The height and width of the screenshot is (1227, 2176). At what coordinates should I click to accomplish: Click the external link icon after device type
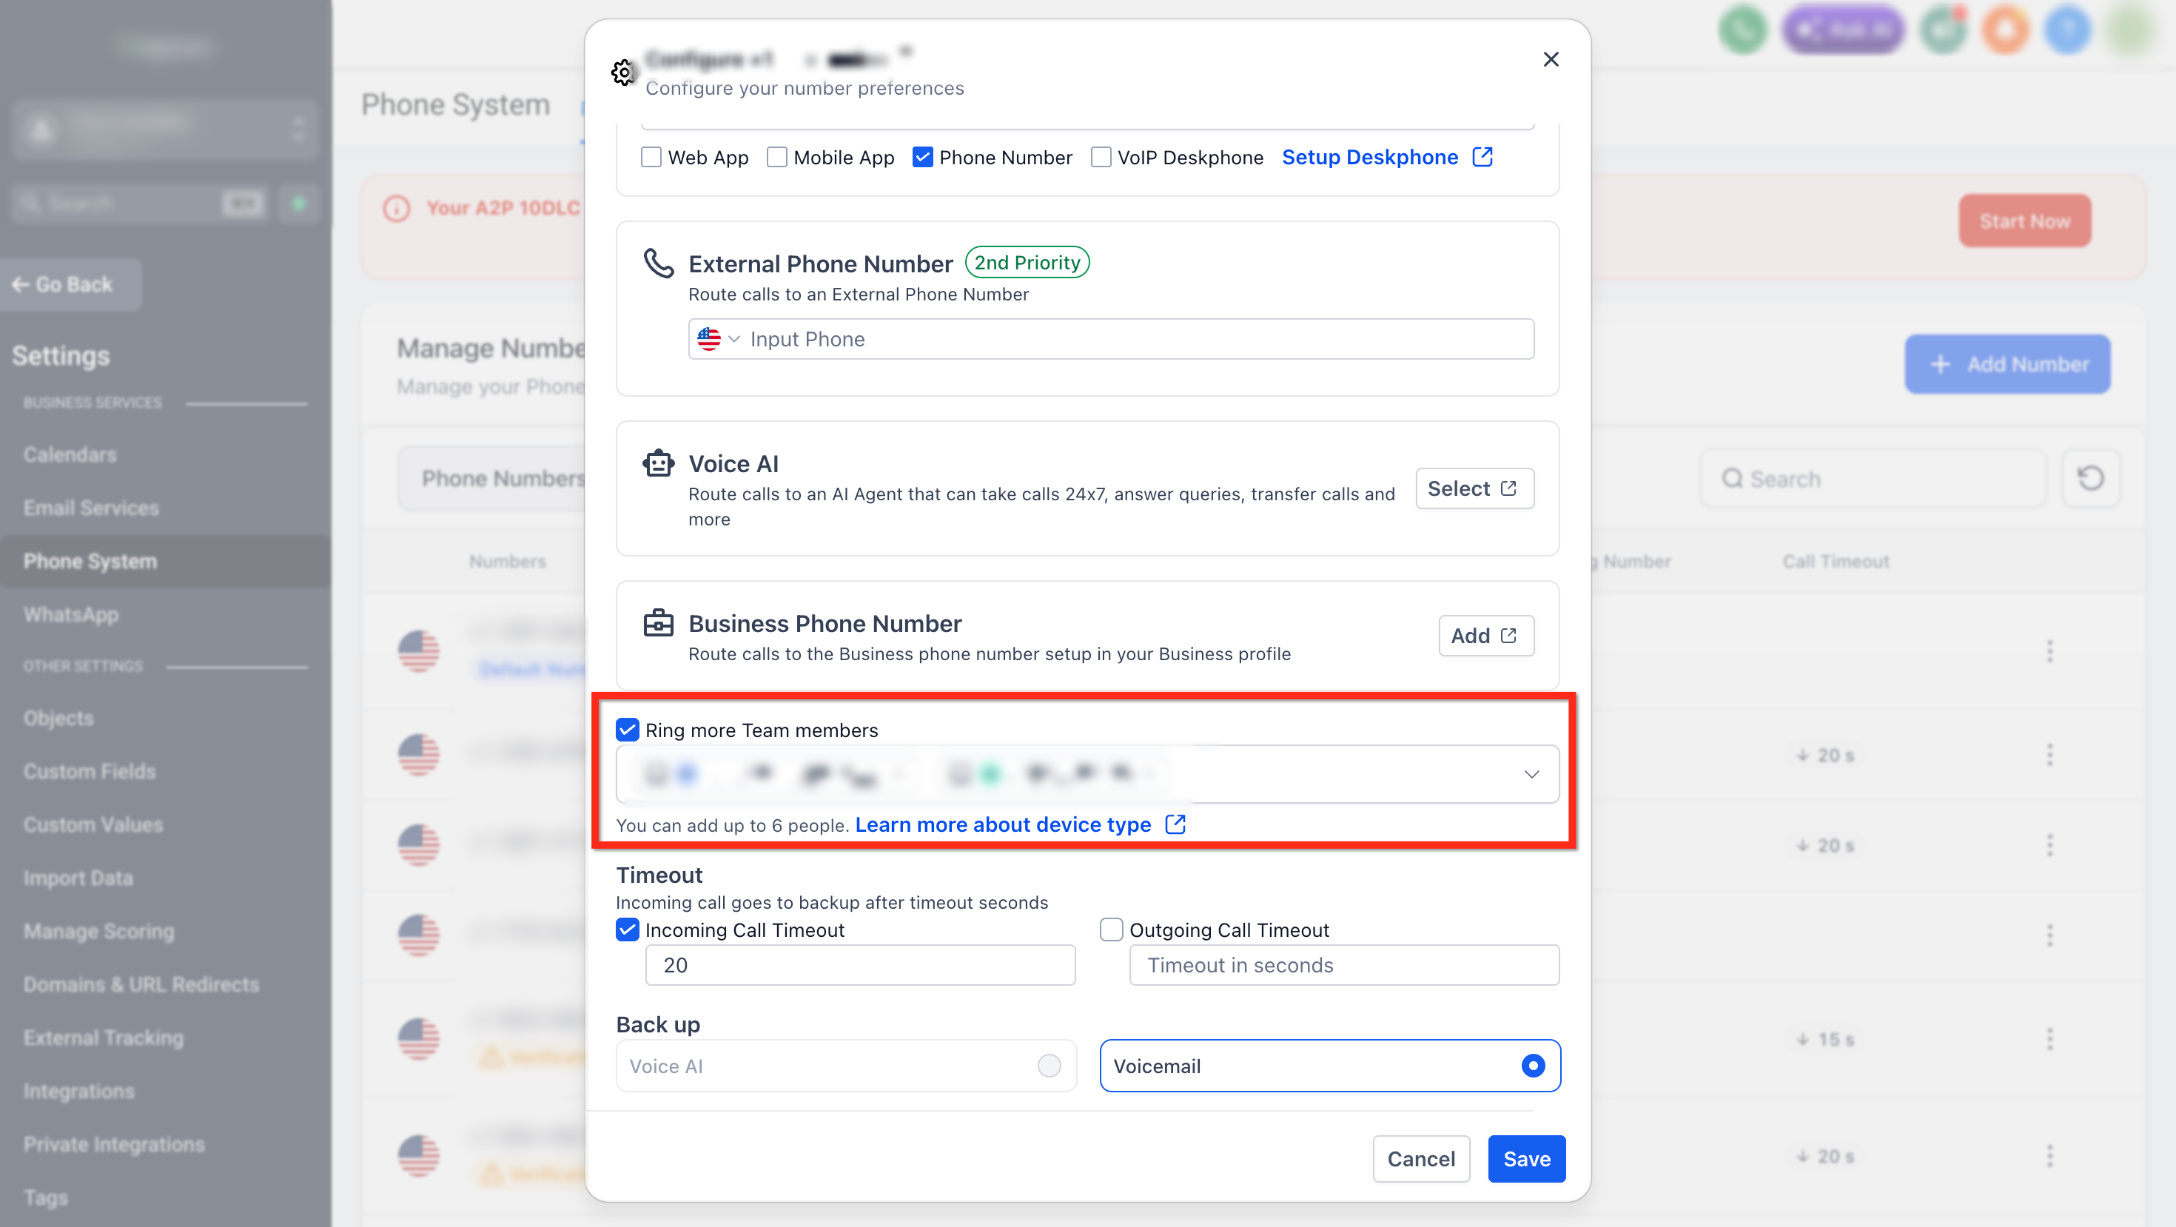[x=1176, y=824]
